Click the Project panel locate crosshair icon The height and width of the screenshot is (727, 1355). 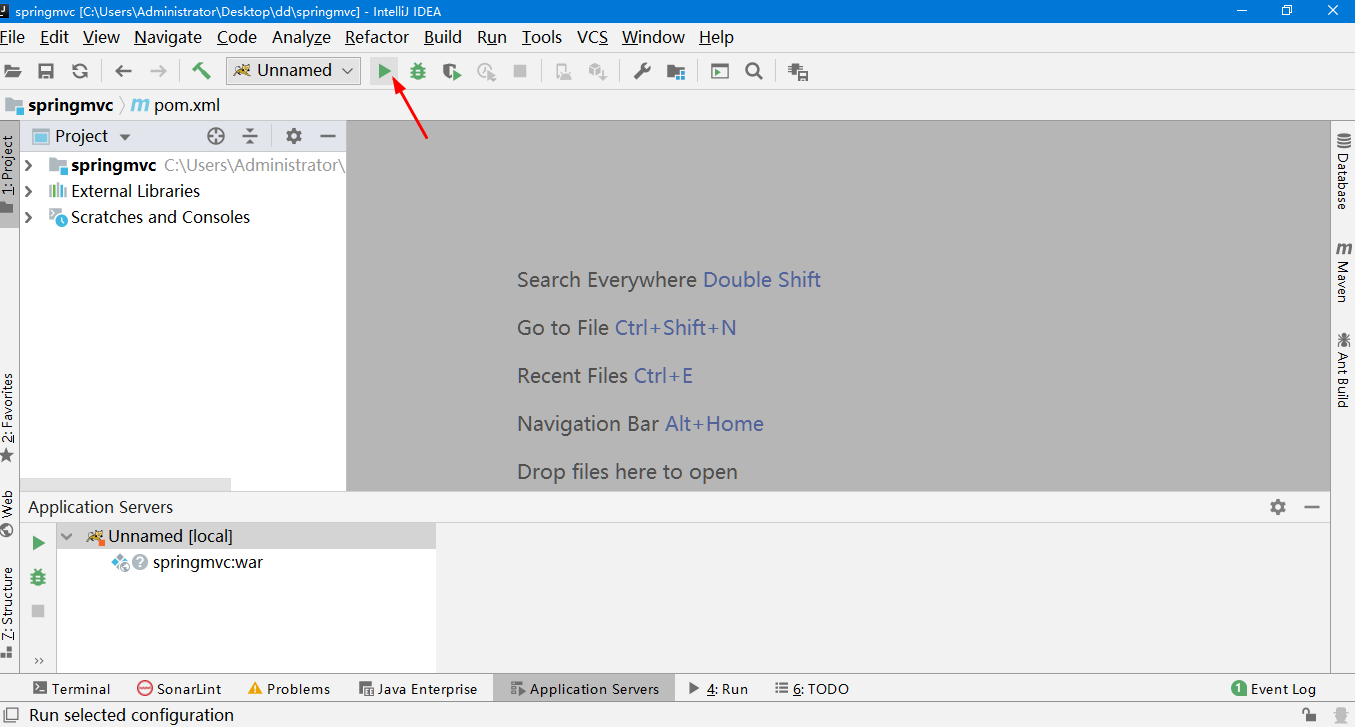(x=216, y=136)
